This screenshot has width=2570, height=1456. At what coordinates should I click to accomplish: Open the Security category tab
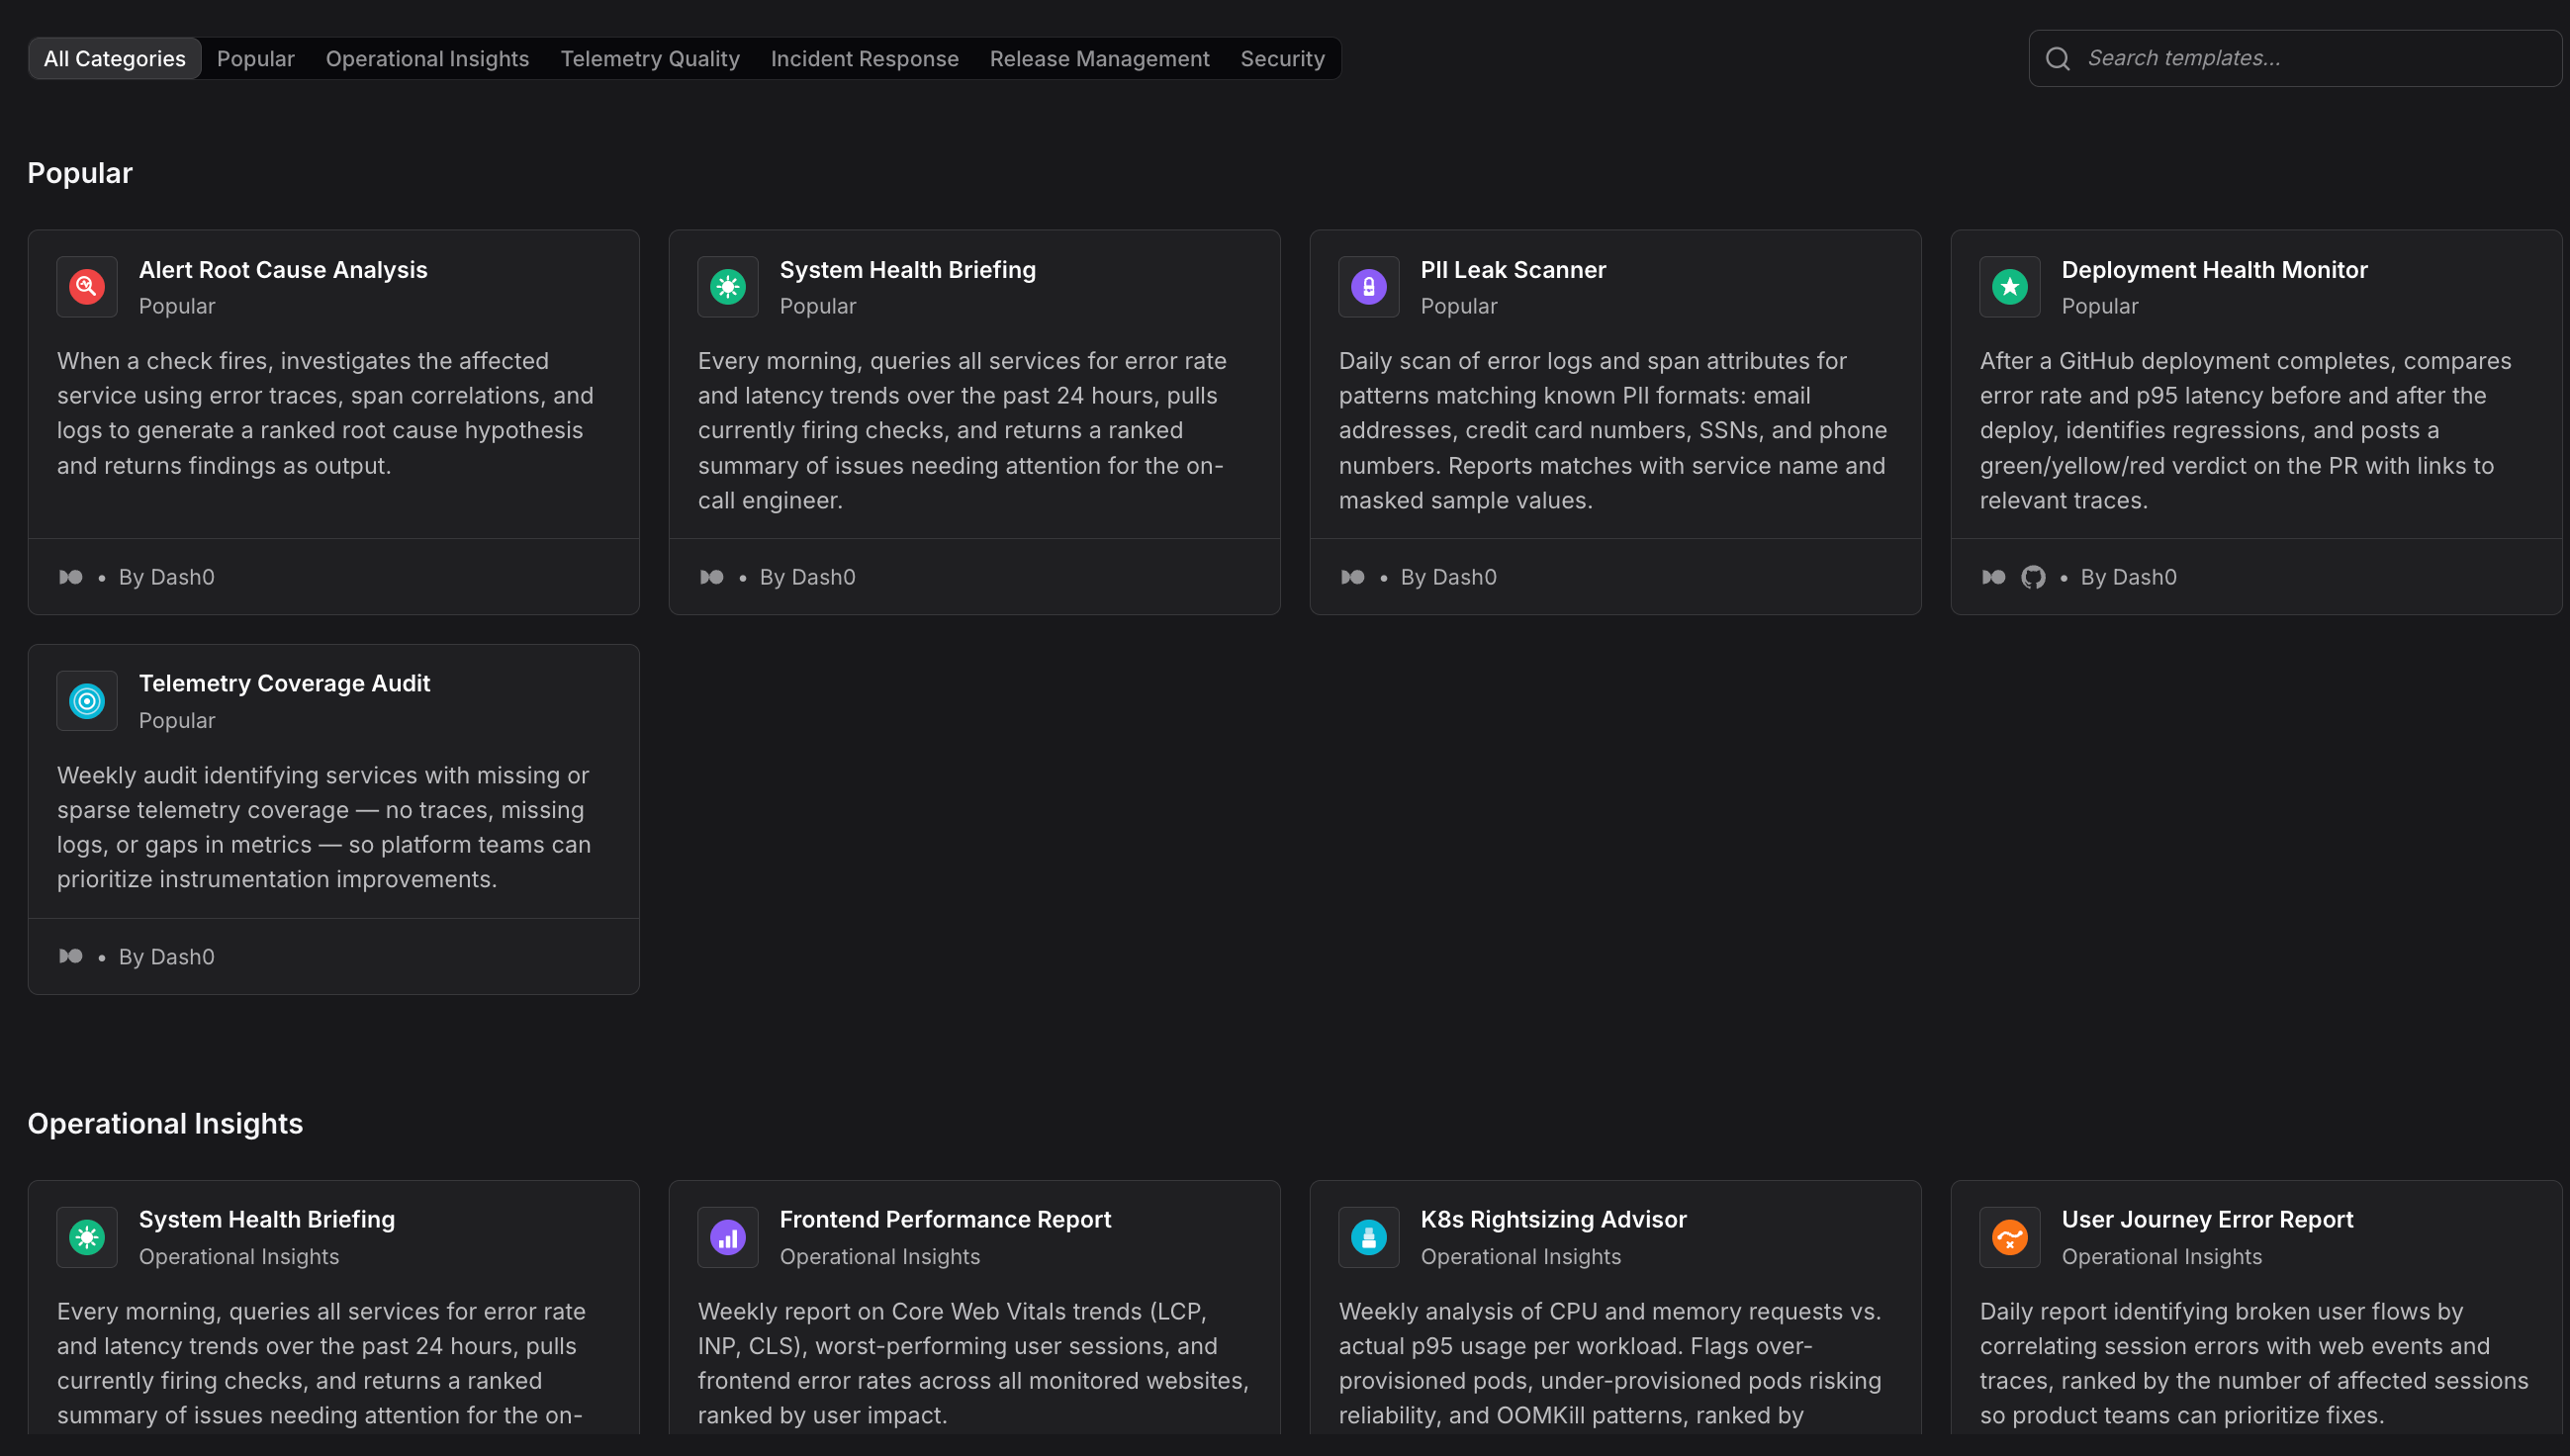tap(1283, 59)
